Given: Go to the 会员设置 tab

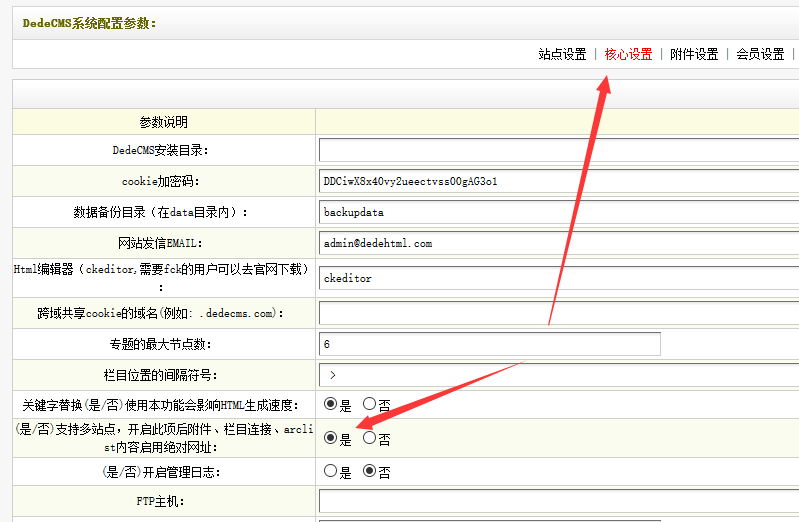Looking at the screenshot, I should coord(760,54).
